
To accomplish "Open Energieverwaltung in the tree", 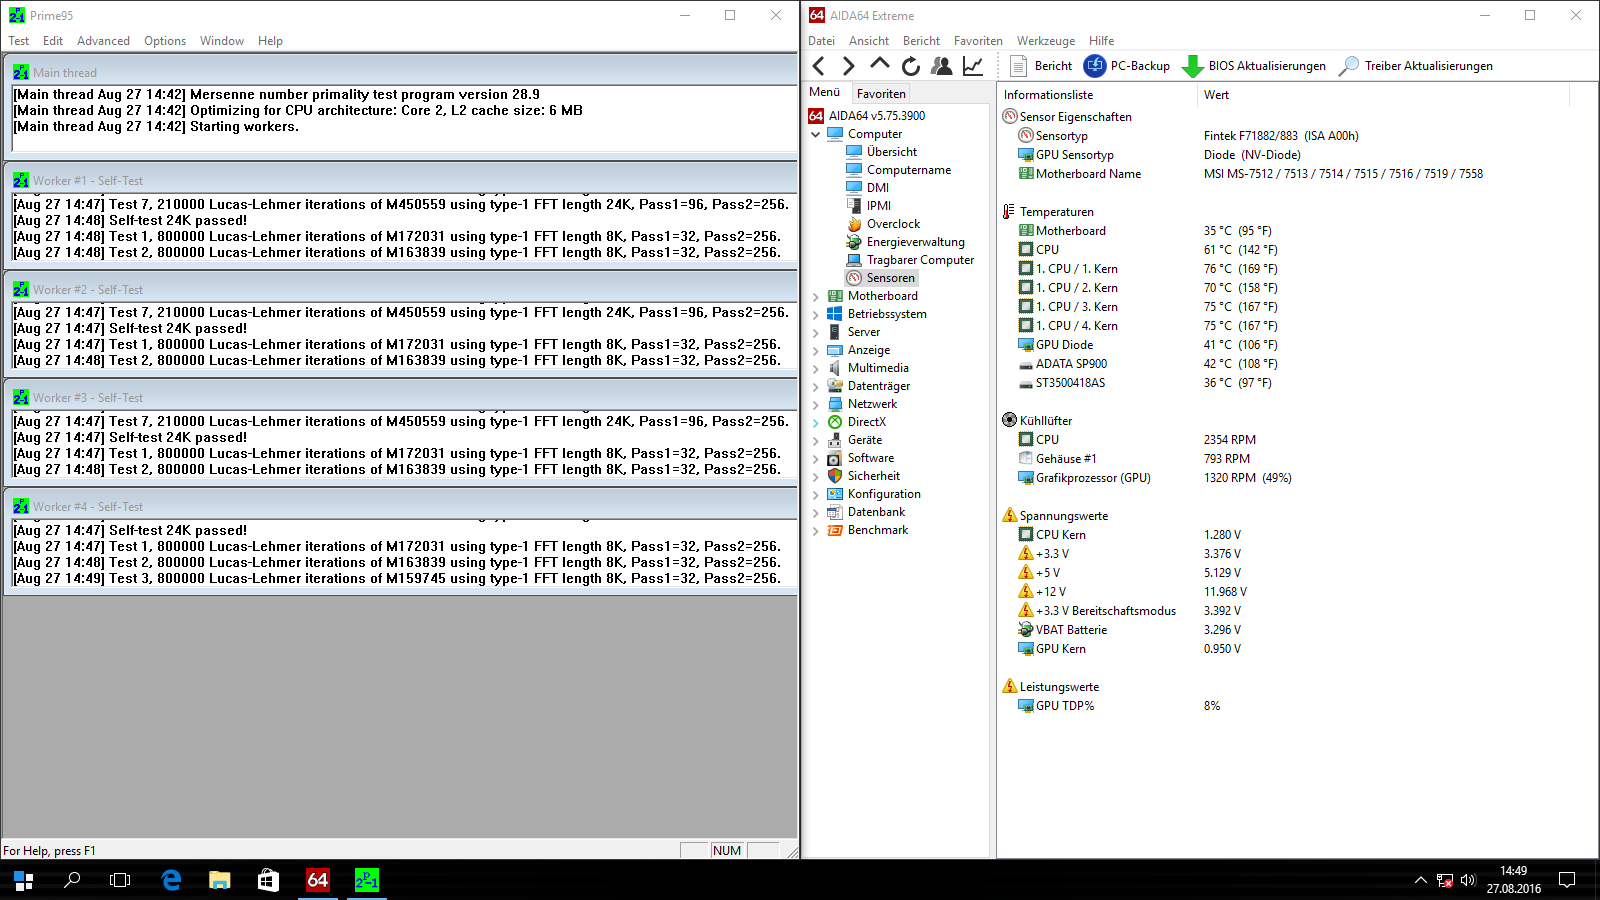I will tap(916, 242).
